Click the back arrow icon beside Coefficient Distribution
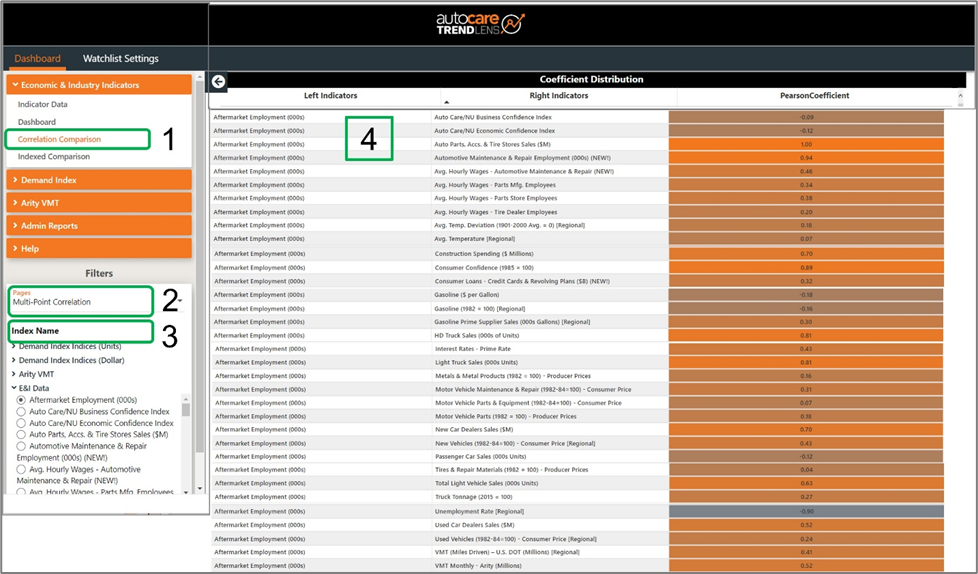The image size is (978, 574). [x=218, y=81]
